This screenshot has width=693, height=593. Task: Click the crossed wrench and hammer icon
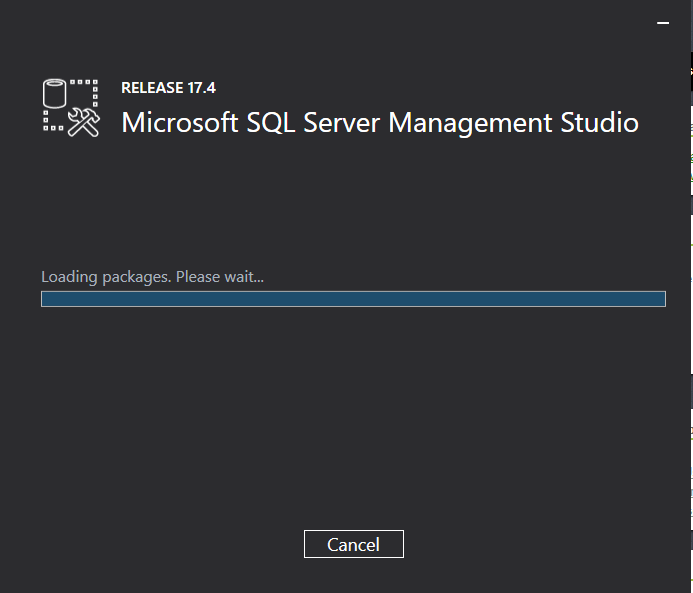84,122
